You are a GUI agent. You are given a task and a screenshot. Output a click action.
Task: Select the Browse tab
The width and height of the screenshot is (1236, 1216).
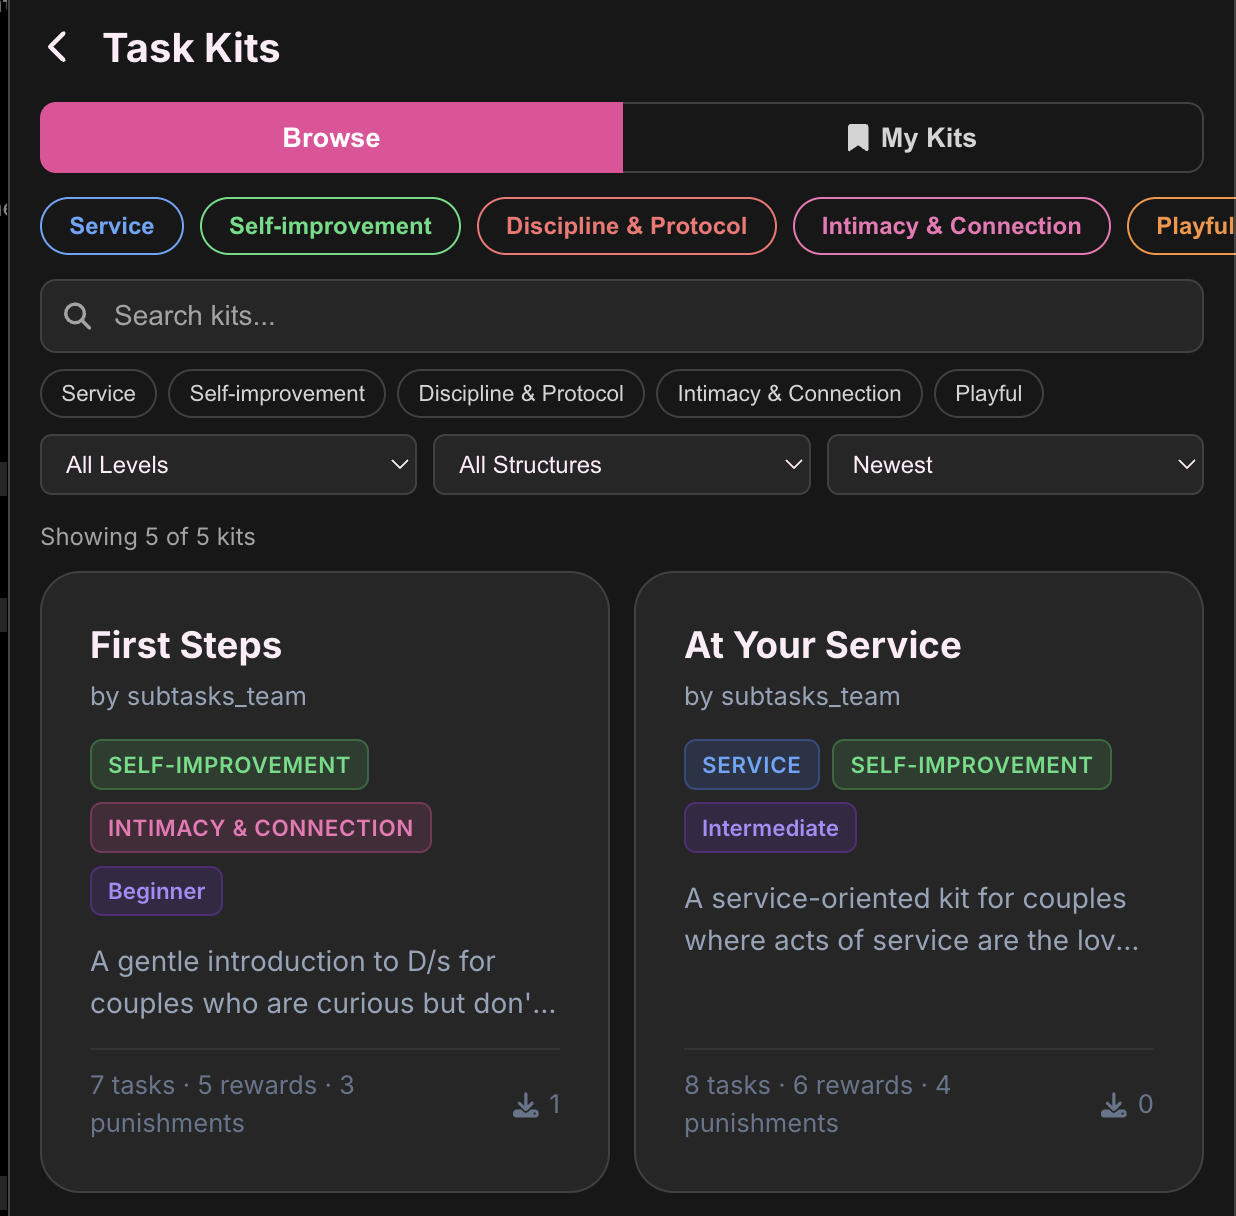(x=331, y=137)
